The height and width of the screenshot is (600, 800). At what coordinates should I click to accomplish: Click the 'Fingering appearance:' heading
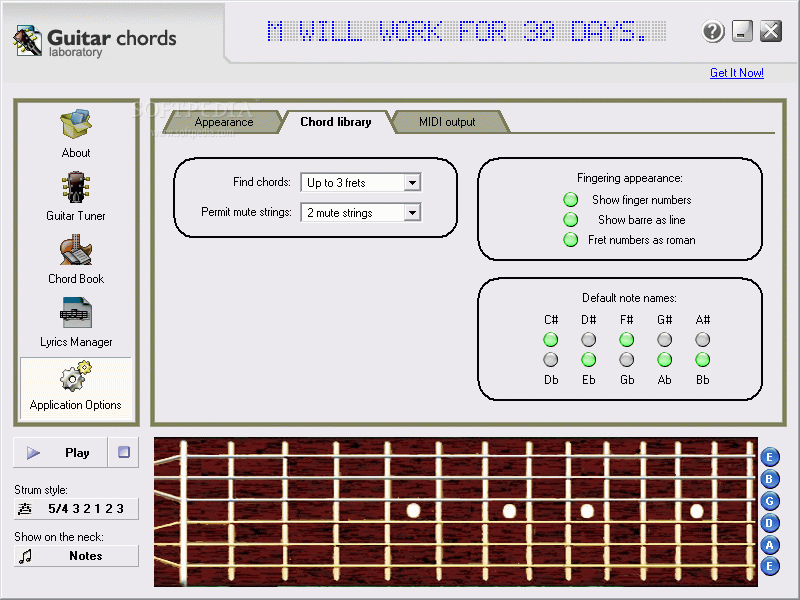(x=630, y=178)
